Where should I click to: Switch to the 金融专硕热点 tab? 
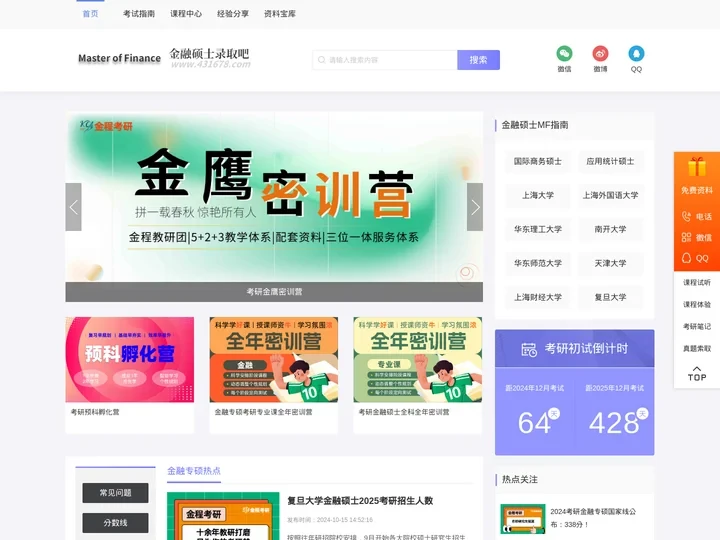(194, 471)
